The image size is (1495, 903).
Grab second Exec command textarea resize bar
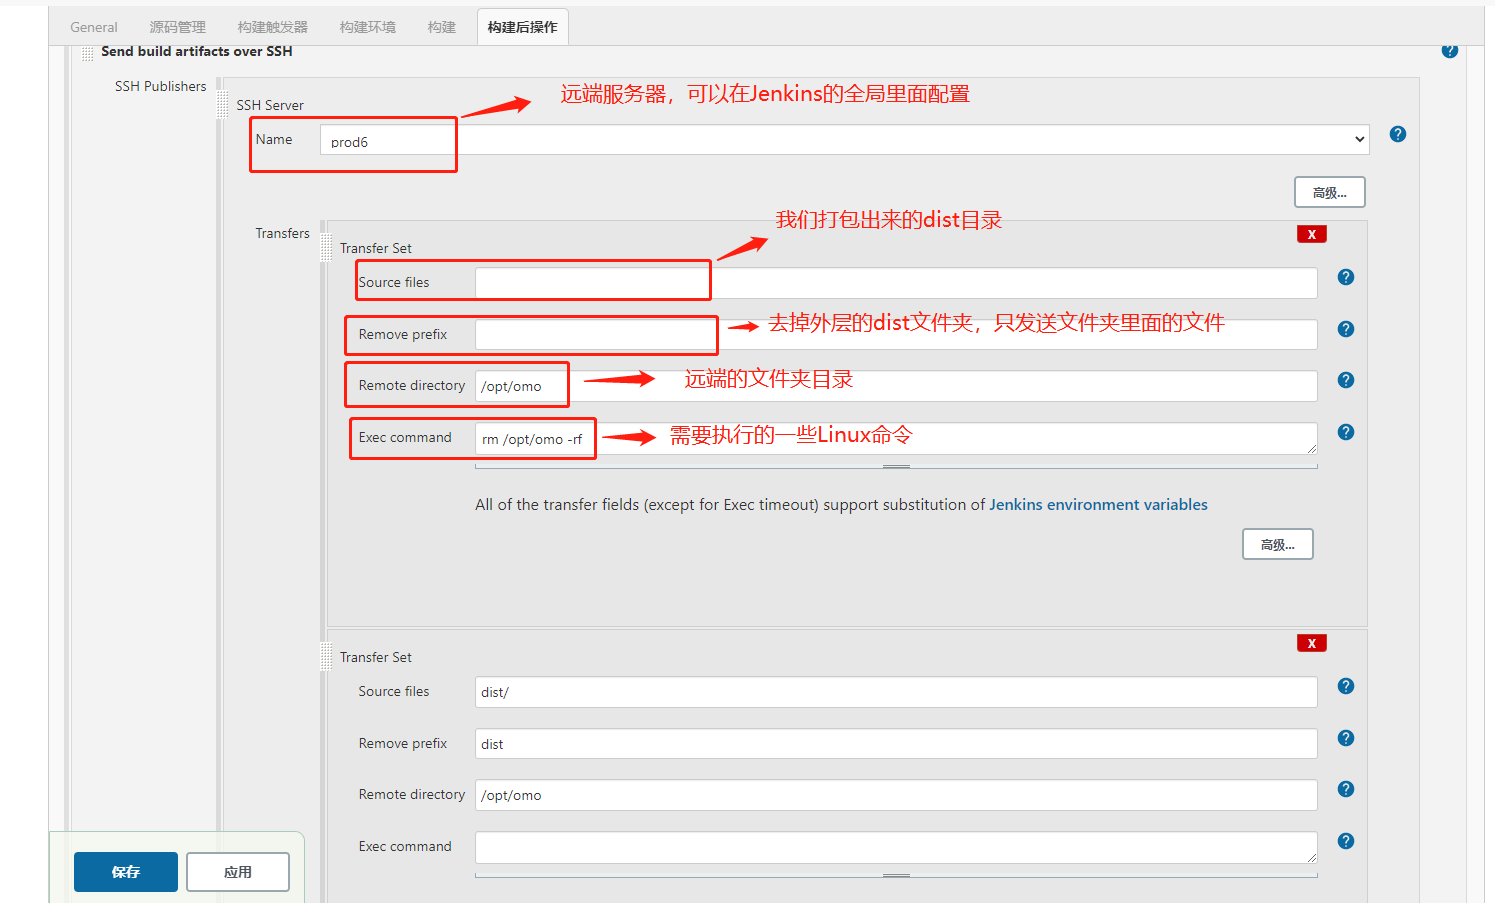tap(896, 875)
